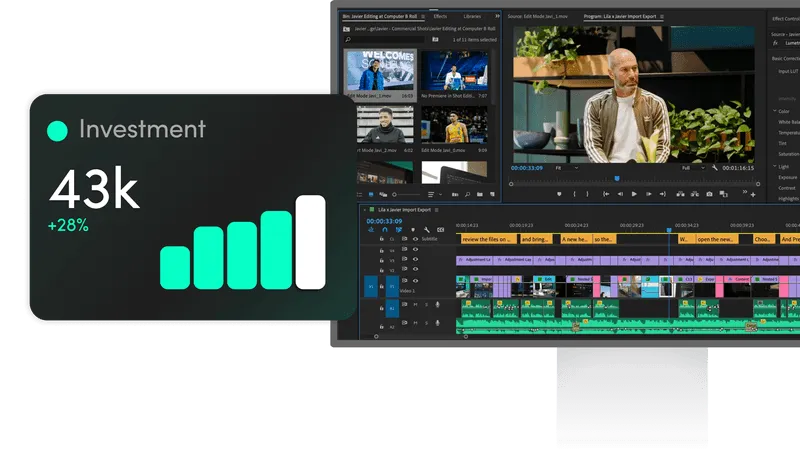This screenshot has width=800, height=450.
Task: Click the bin-from-search icon beside search field
Action: coord(435,39)
